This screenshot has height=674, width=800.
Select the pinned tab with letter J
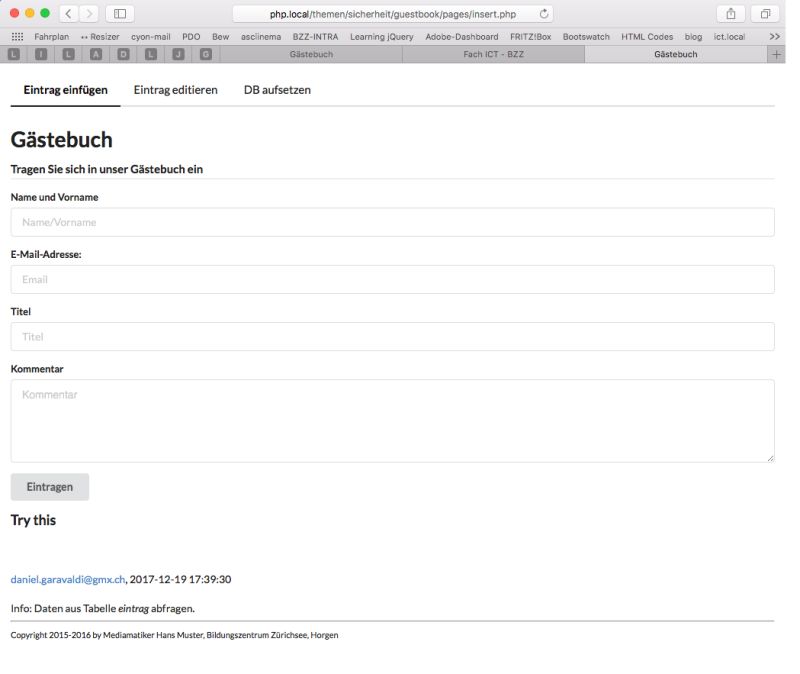point(177,54)
